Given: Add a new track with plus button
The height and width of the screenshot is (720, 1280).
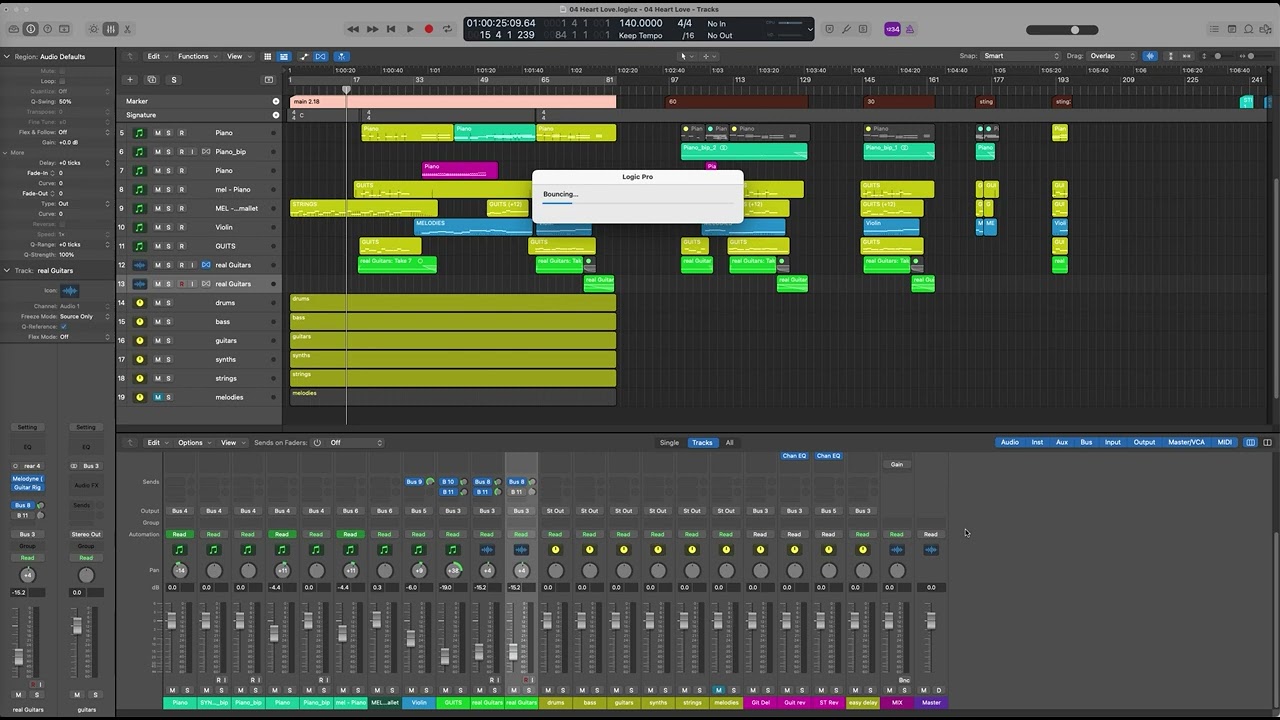Looking at the screenshot, I should click(129, 79).
